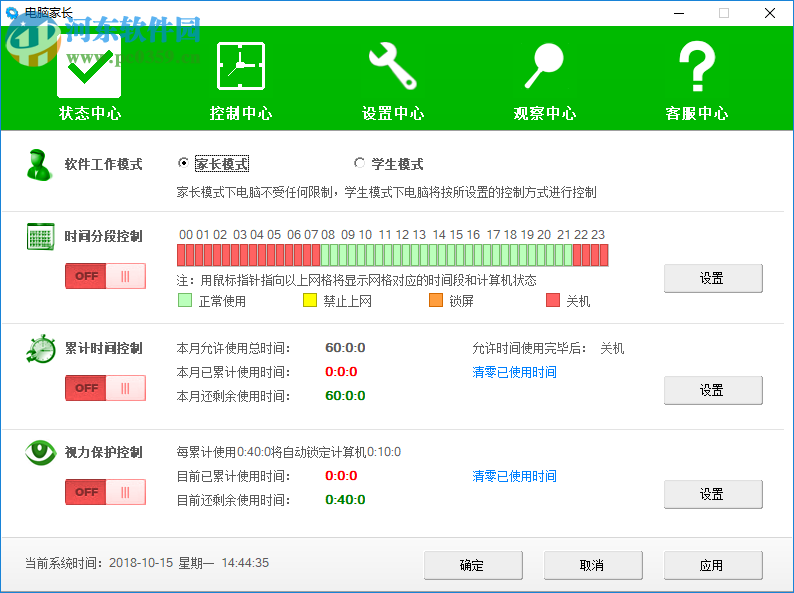Screen dimensions: 794x593
Task: Click the 软件工作模式 section label
Action: click(x=103, y=165)
